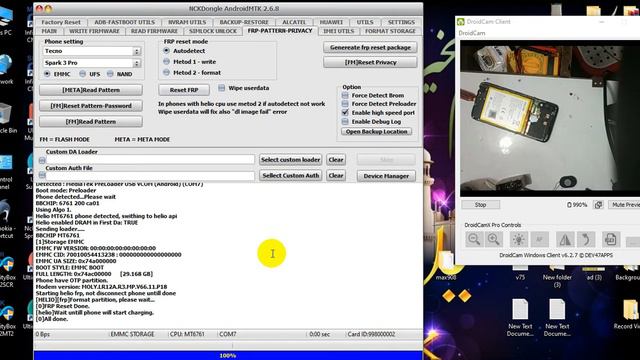640x360 pixels.
Task: Clear the Custom DA Loader field
Action: 336,160
